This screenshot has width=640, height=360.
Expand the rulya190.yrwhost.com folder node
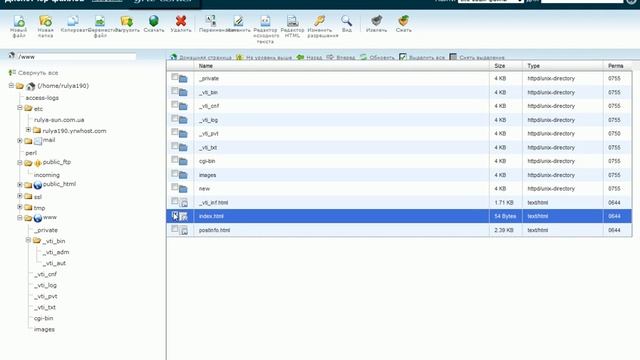[x=28, y=130]
